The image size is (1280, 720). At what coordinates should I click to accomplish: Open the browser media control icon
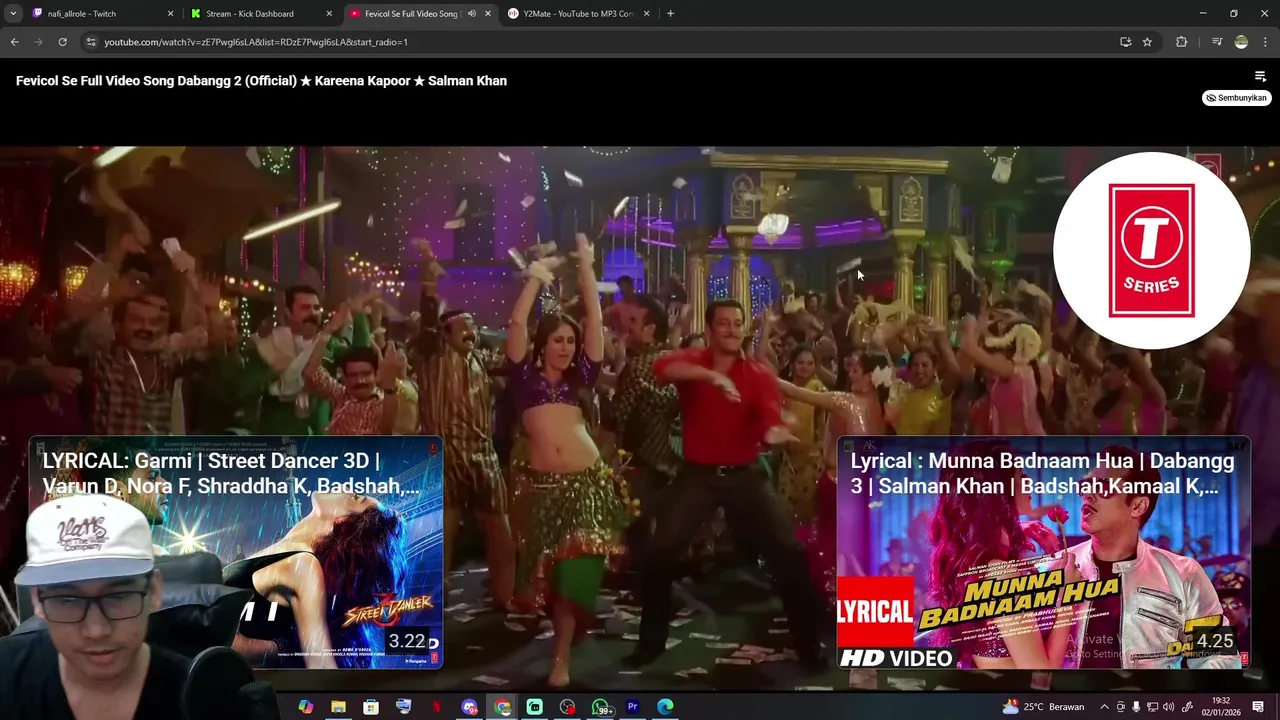[x=1217, y=42]
